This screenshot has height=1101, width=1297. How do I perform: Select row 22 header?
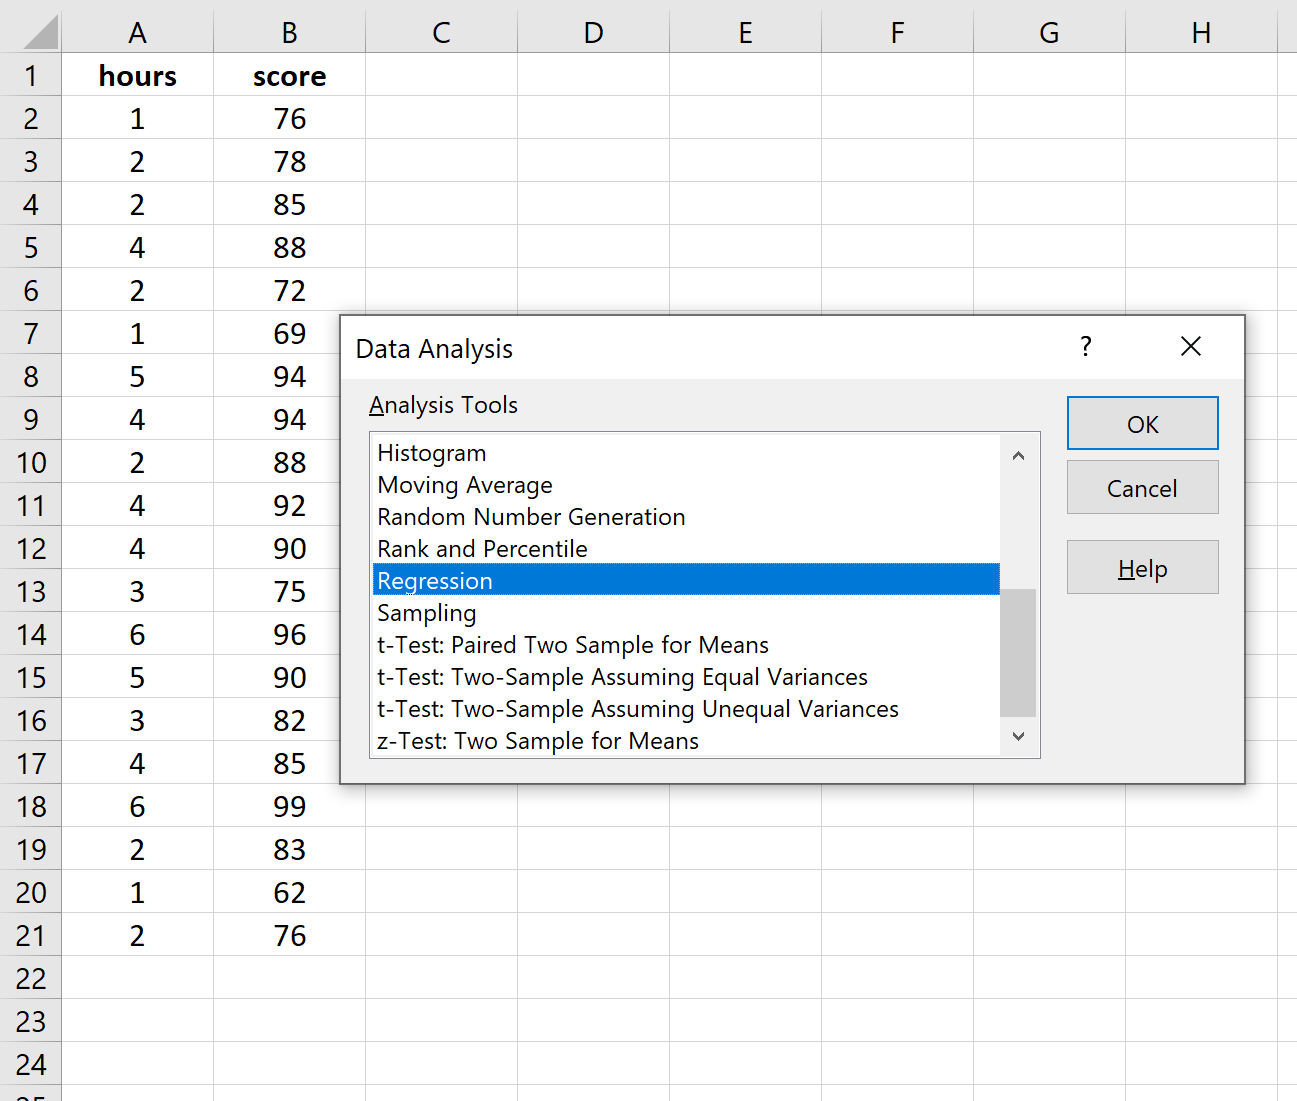[31, 978]
